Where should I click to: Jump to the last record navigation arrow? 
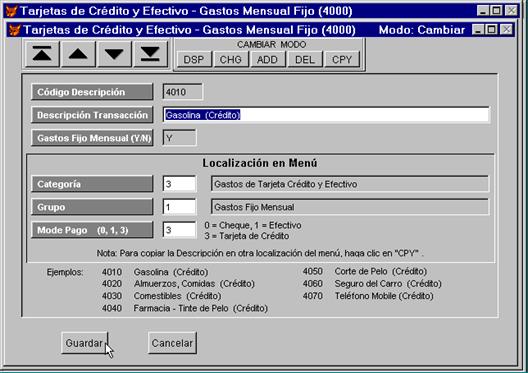tap(150, 54)
